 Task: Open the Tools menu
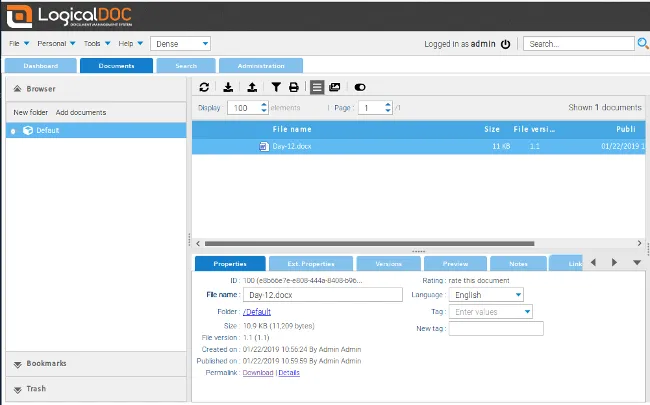96,44
